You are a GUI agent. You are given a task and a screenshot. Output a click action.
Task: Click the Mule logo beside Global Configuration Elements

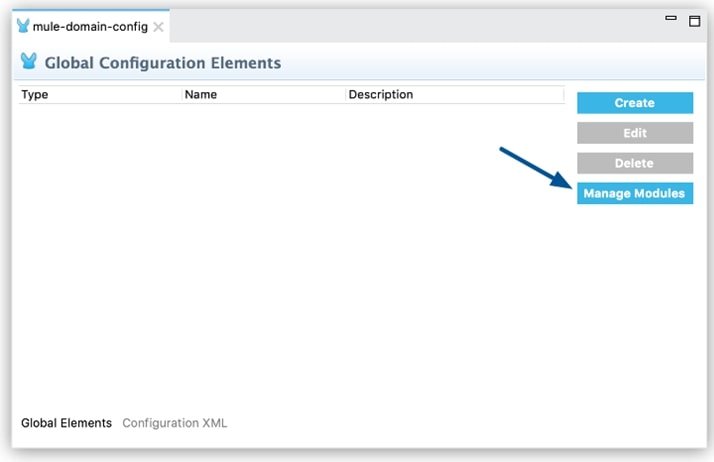click(x=29, y=61)
